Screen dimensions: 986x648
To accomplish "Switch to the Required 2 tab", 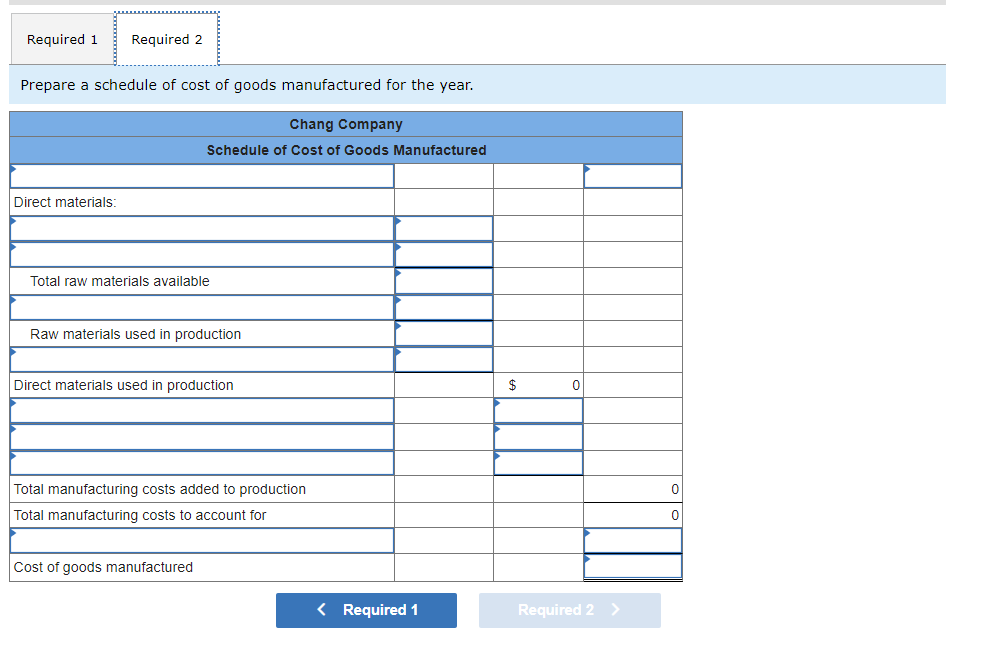I will pos(167,38).
